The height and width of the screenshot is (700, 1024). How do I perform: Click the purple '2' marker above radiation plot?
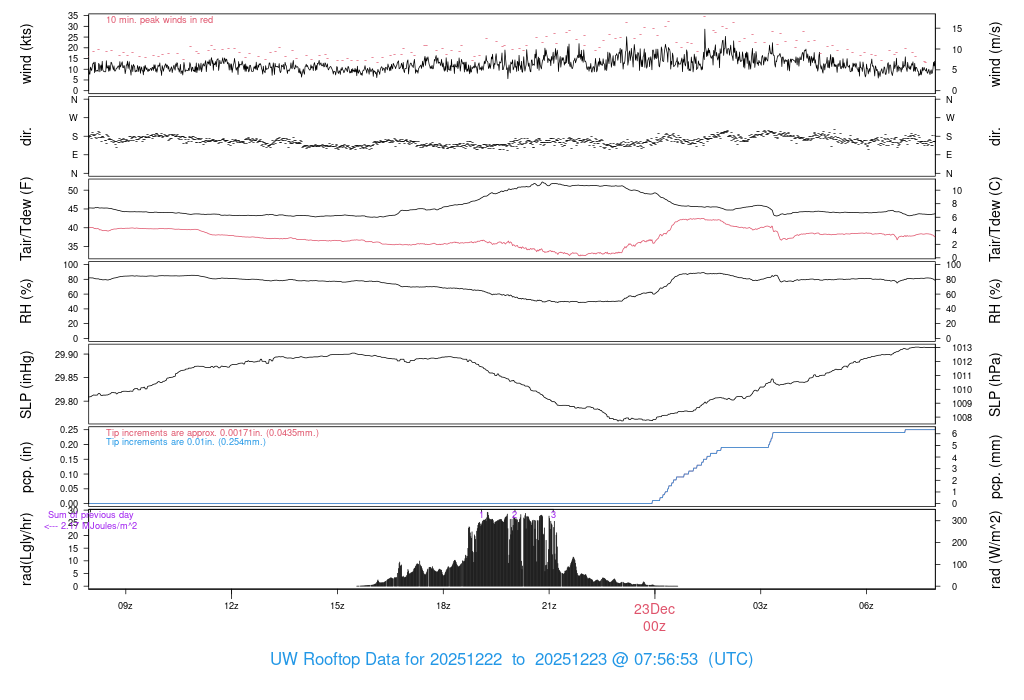point(515,515)
